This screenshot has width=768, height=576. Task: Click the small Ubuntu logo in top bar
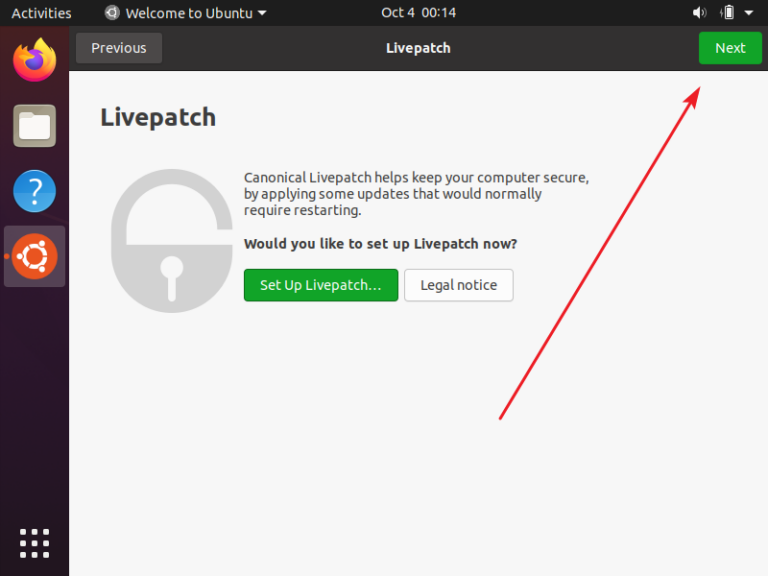(x=112, y=13)
